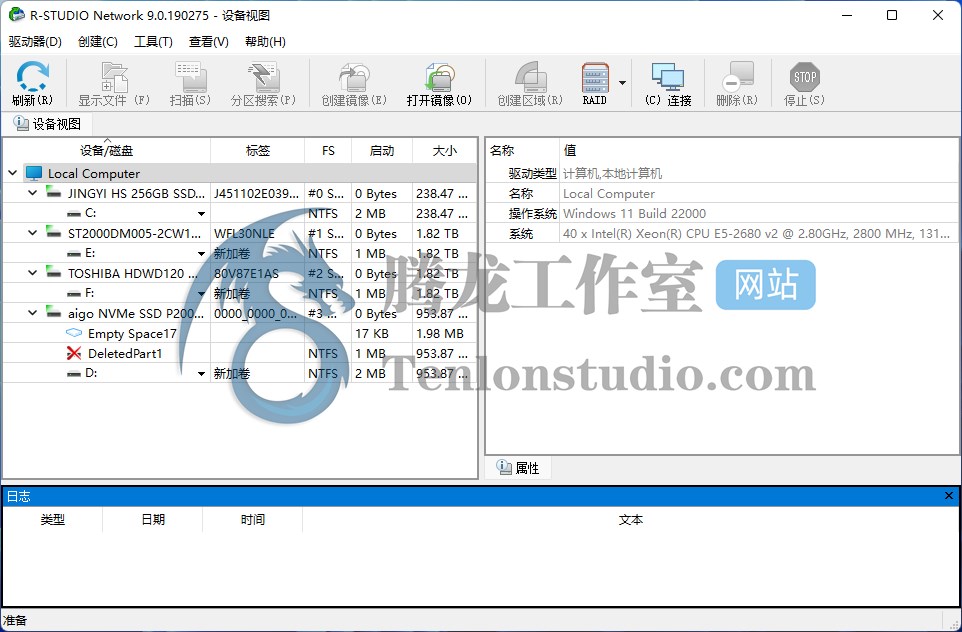Click the log 时间 column header
The image size is (962, 632).
(252, 520)
